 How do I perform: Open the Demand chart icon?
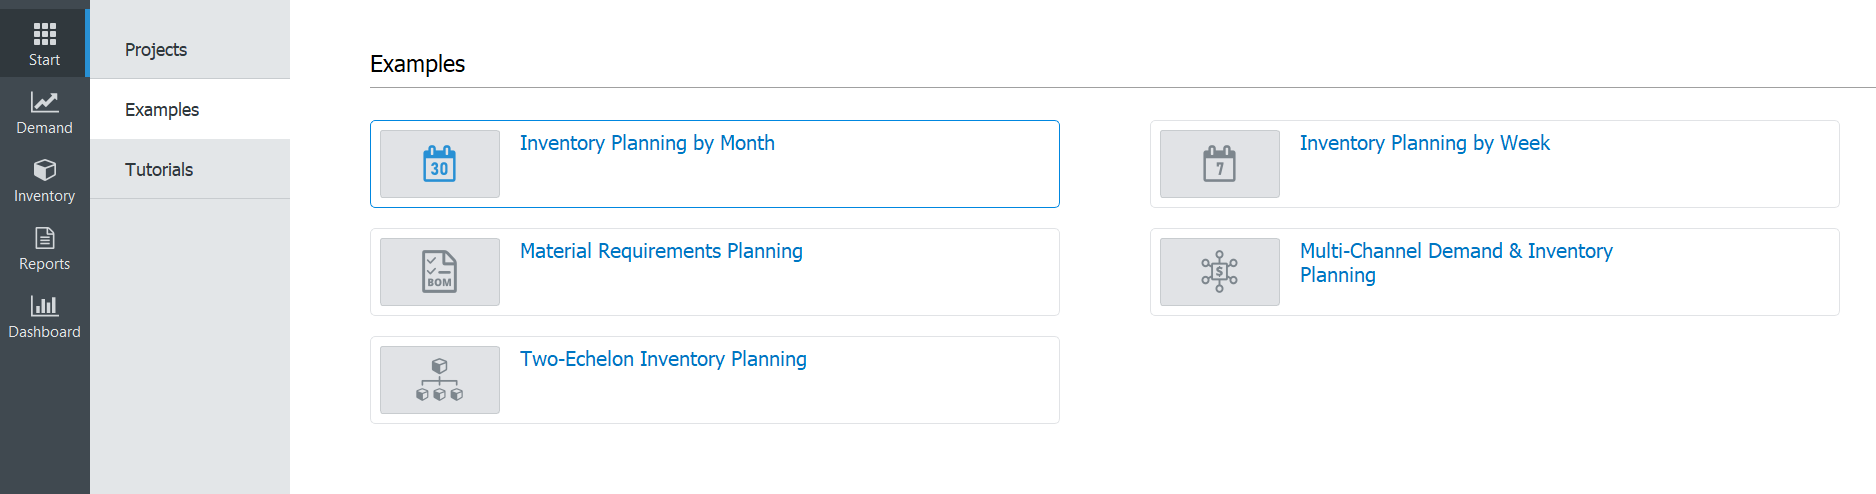pos(44,102)
